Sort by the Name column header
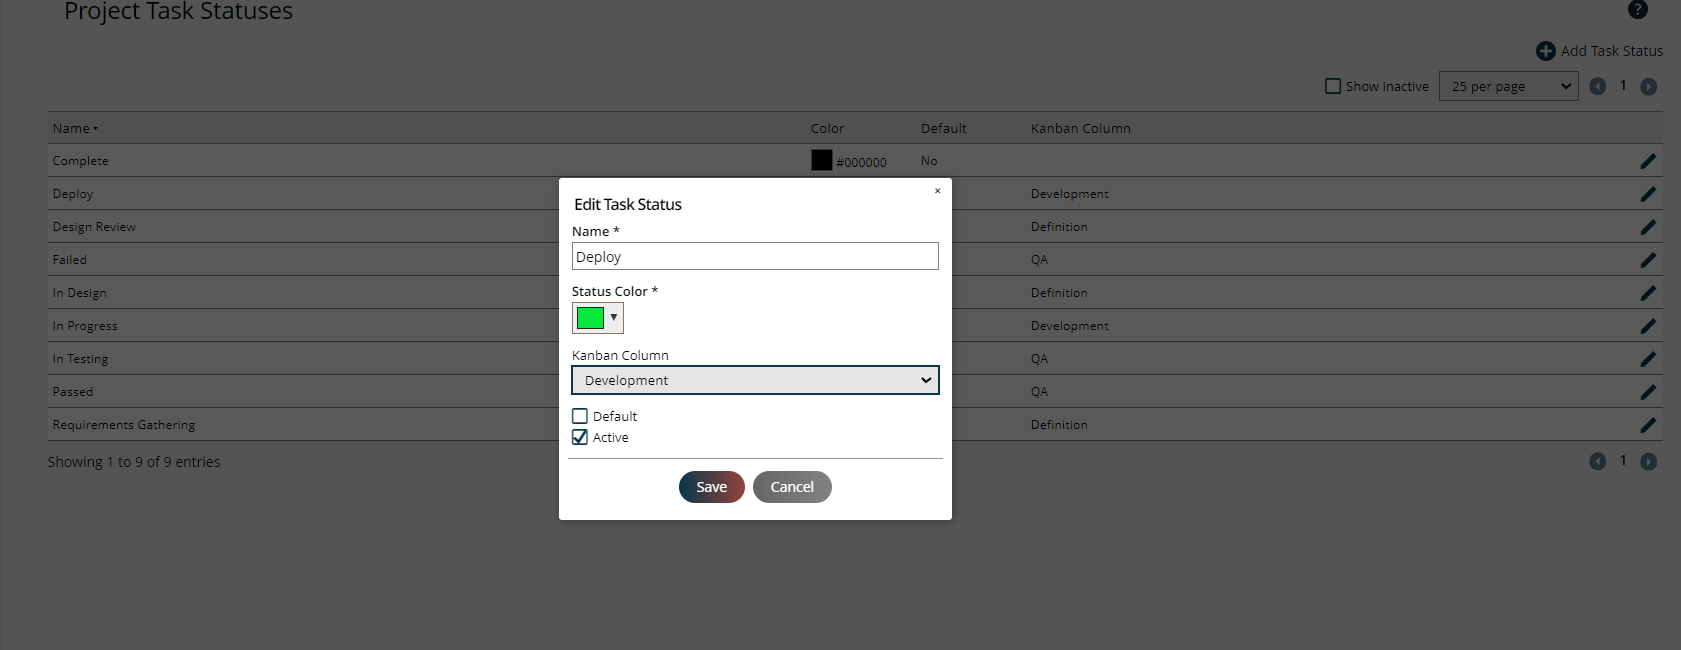 click(x=72, y=128)
